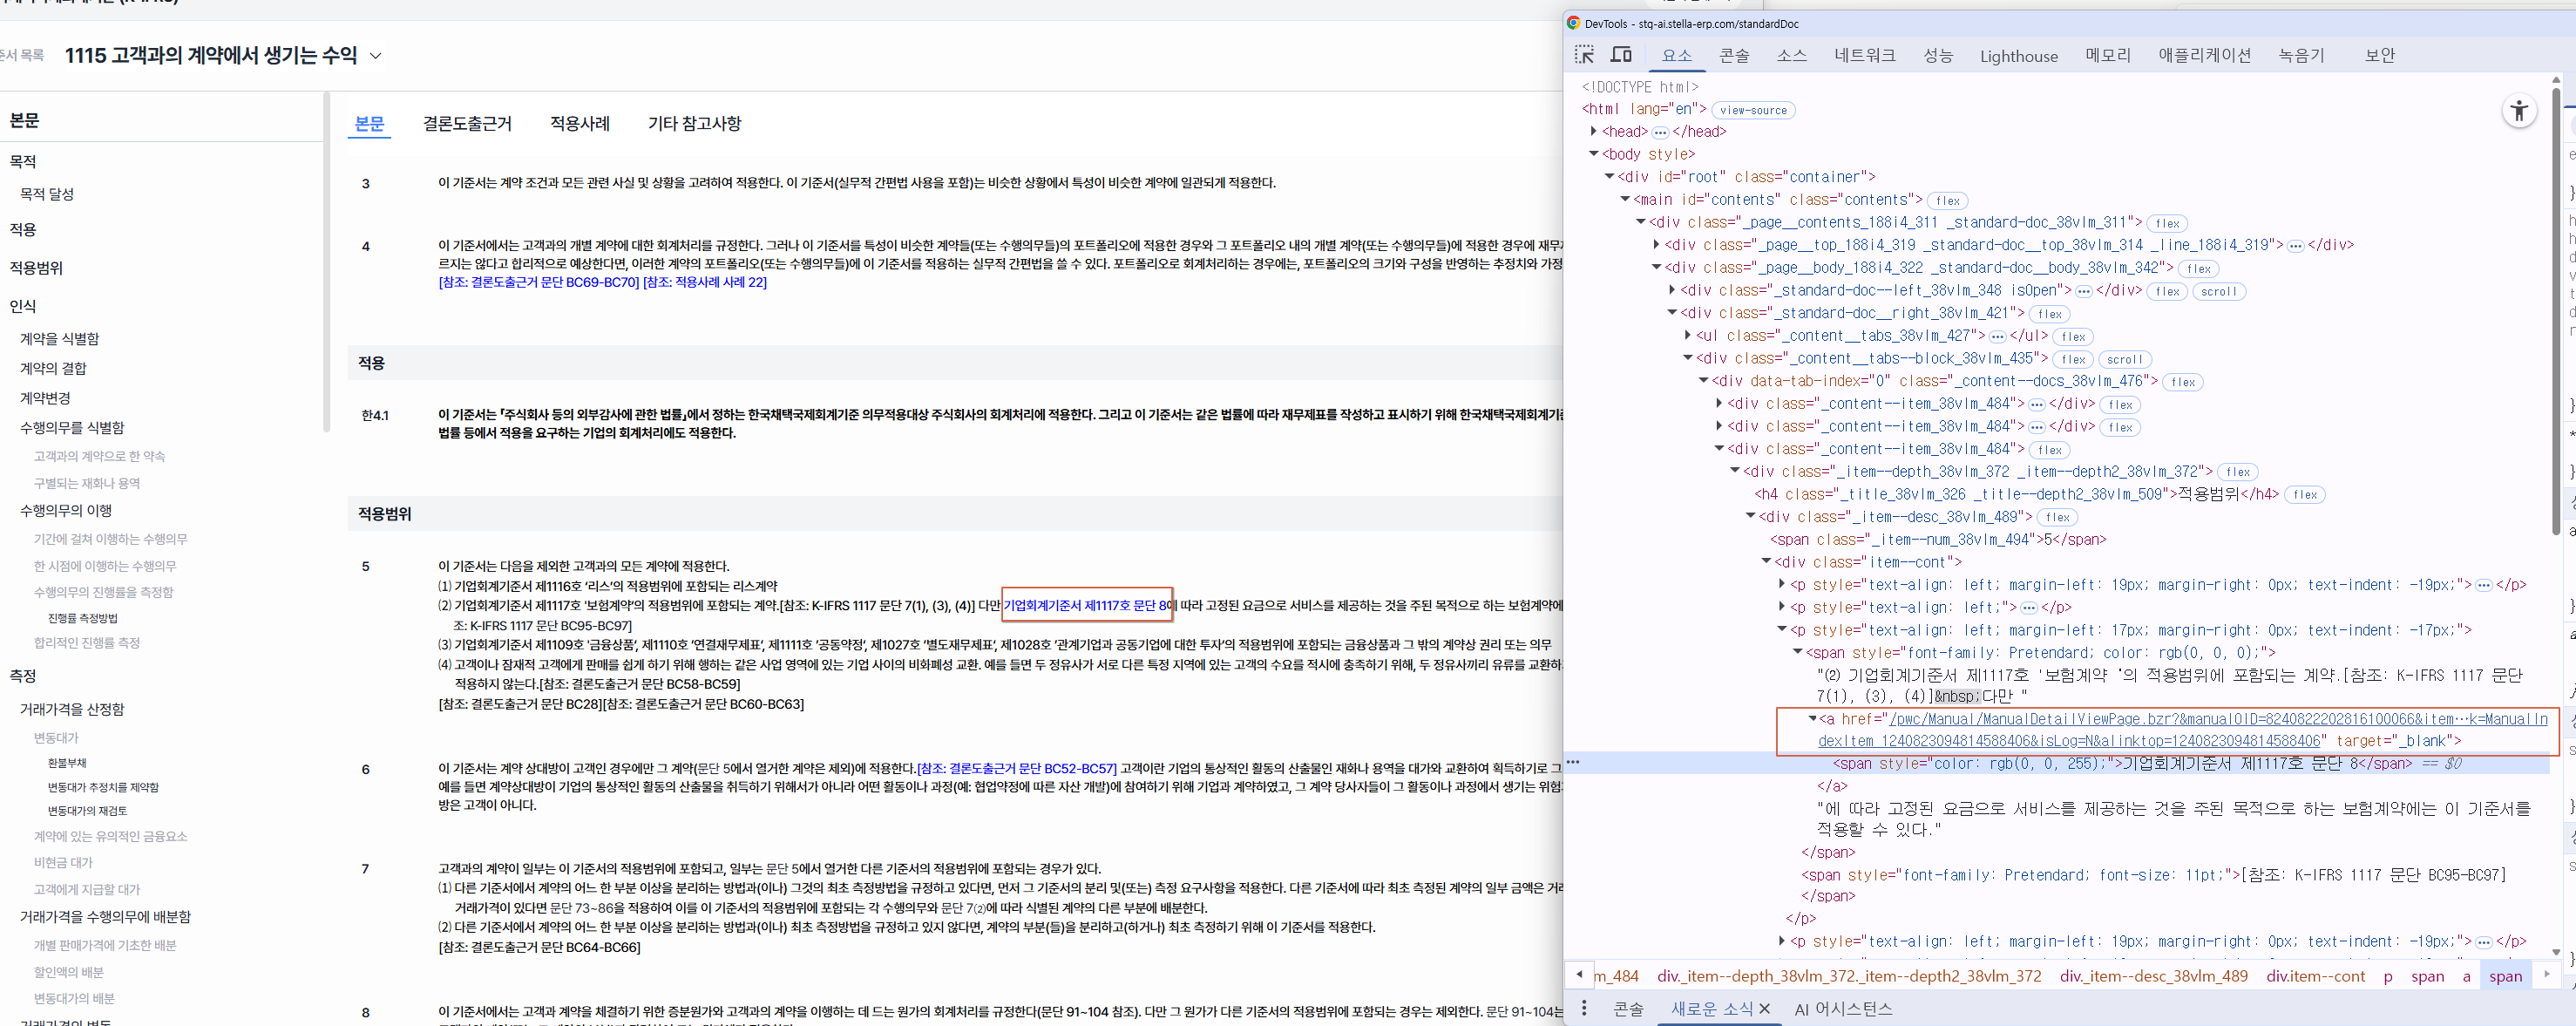Switch to the 요소 DevTools tab
Screen dimensions: 2576x1026
tap(1677, 56)
